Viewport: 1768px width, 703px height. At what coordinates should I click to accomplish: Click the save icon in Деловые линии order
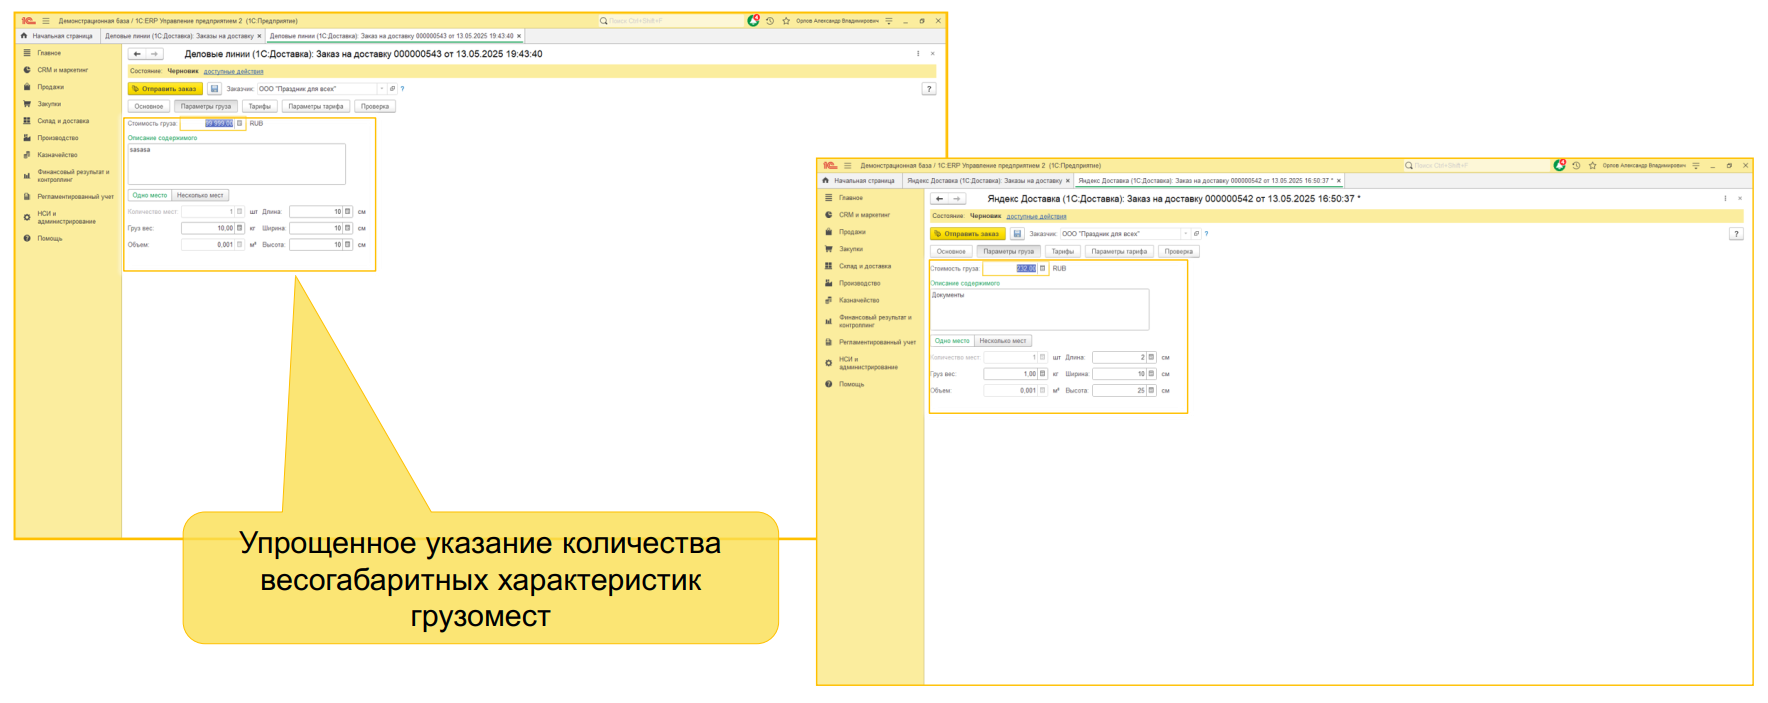(214, 89)
